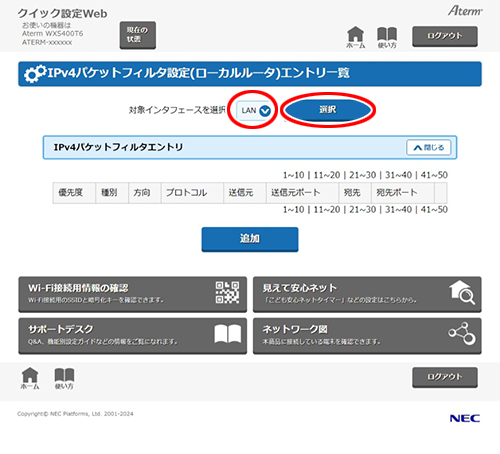The width and height of the screenshot is (500, 454).
Task: Click the house with magnifier icon
Action: [462, 292]
